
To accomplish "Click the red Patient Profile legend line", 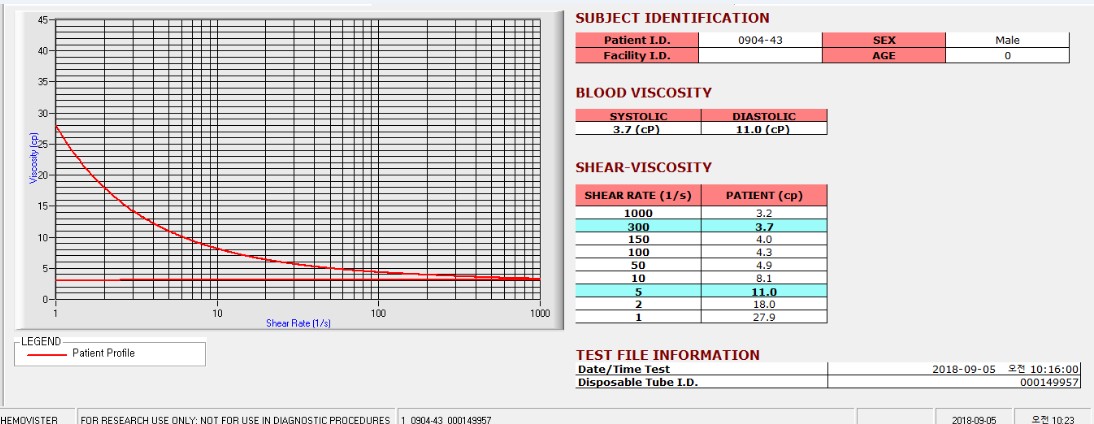I will pos(47,354).
